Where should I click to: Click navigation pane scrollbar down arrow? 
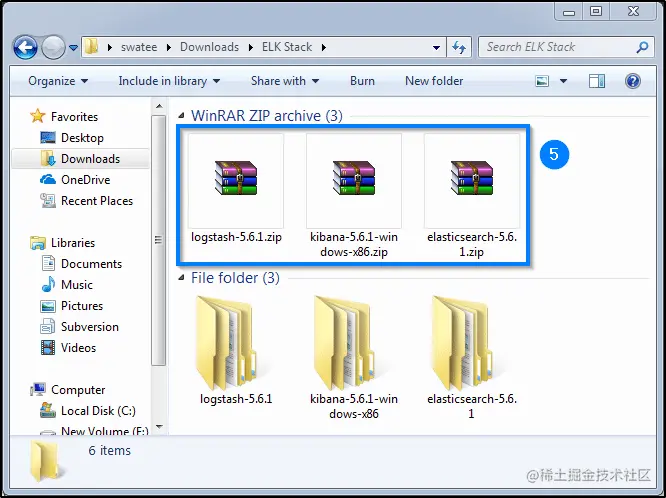coord(159,426)
